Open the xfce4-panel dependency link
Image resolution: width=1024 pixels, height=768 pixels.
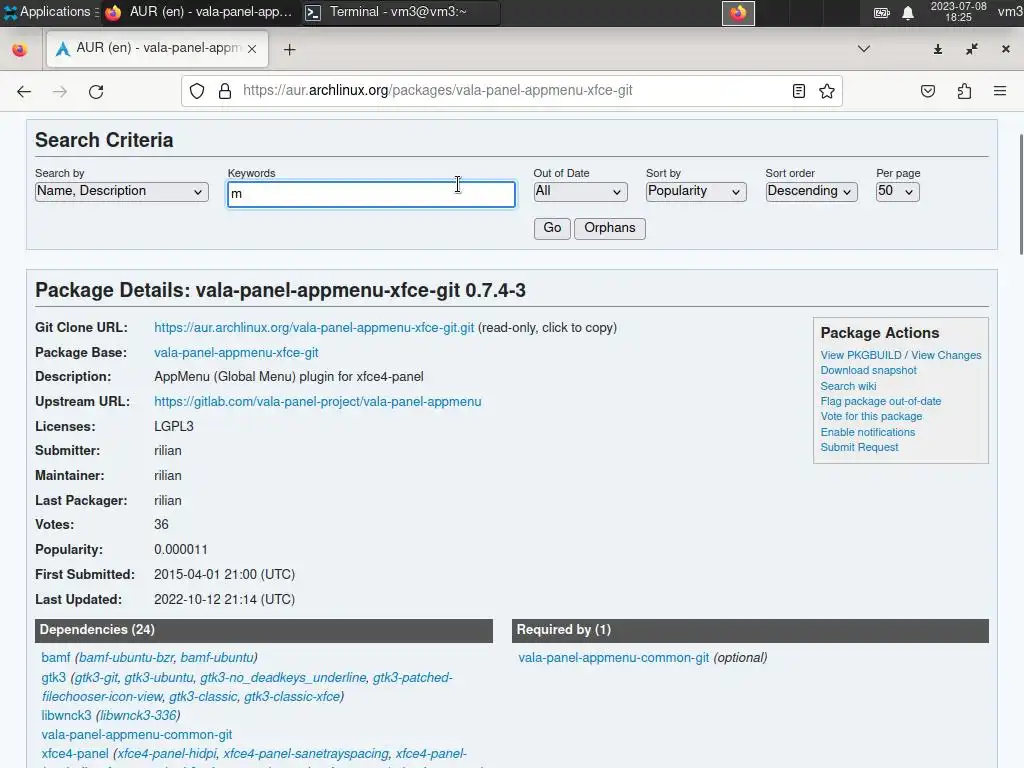[x=74, y=754]
